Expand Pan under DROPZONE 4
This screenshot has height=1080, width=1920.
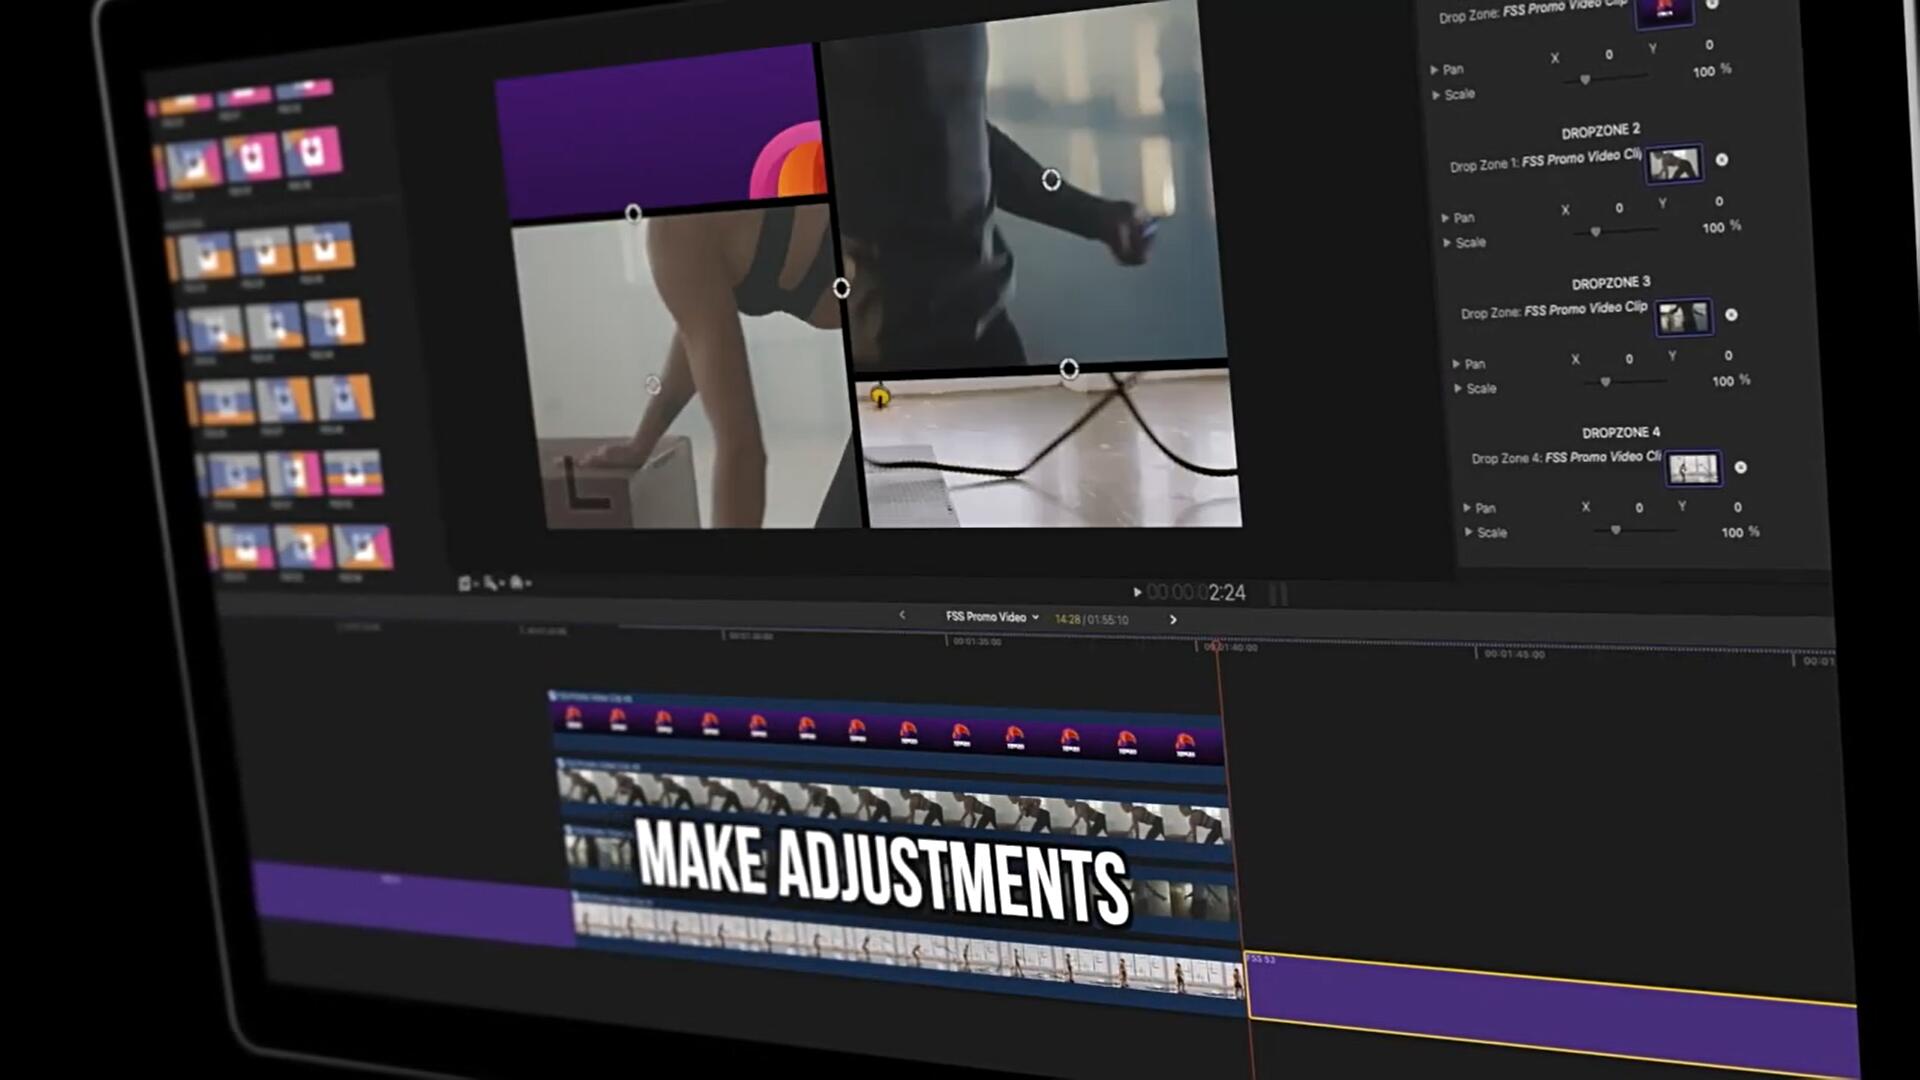coord(1467,508)
